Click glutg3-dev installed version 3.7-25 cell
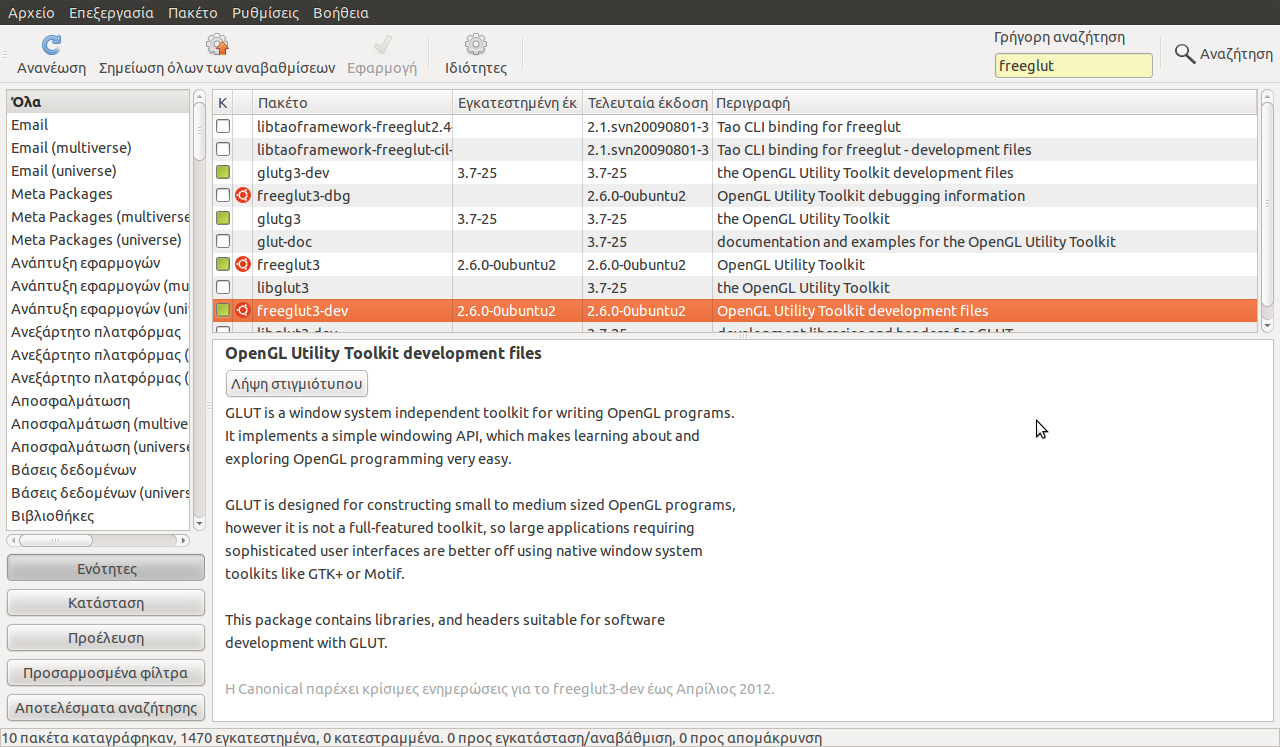Image resolution: width=1280 pixels, height=747 pixels. (x=476, y=173)
